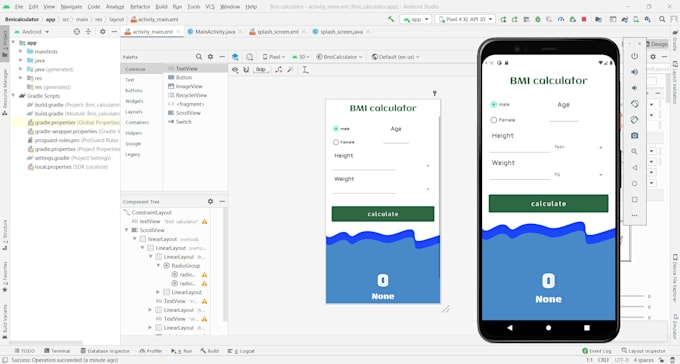
Task: Open Database Inspector tool window
Action: (105, 351)
